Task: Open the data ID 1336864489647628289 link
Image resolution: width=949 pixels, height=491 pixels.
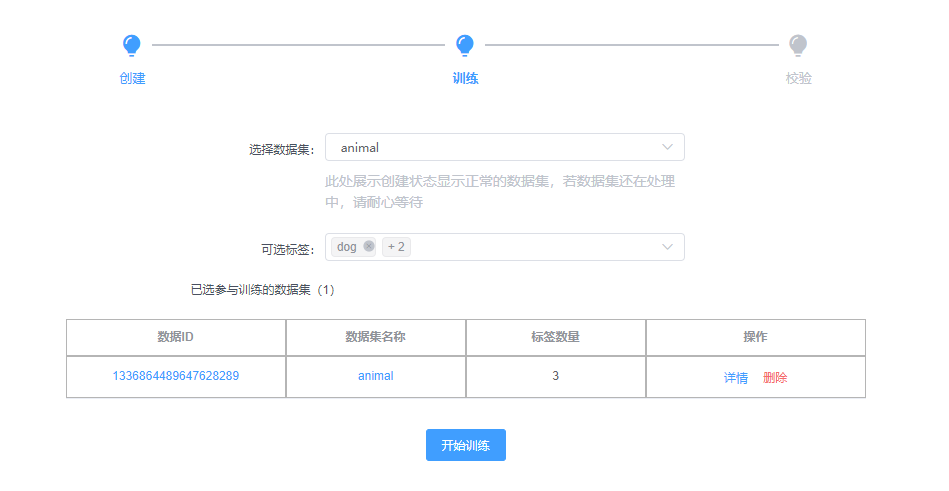Action: pos(176,376)
